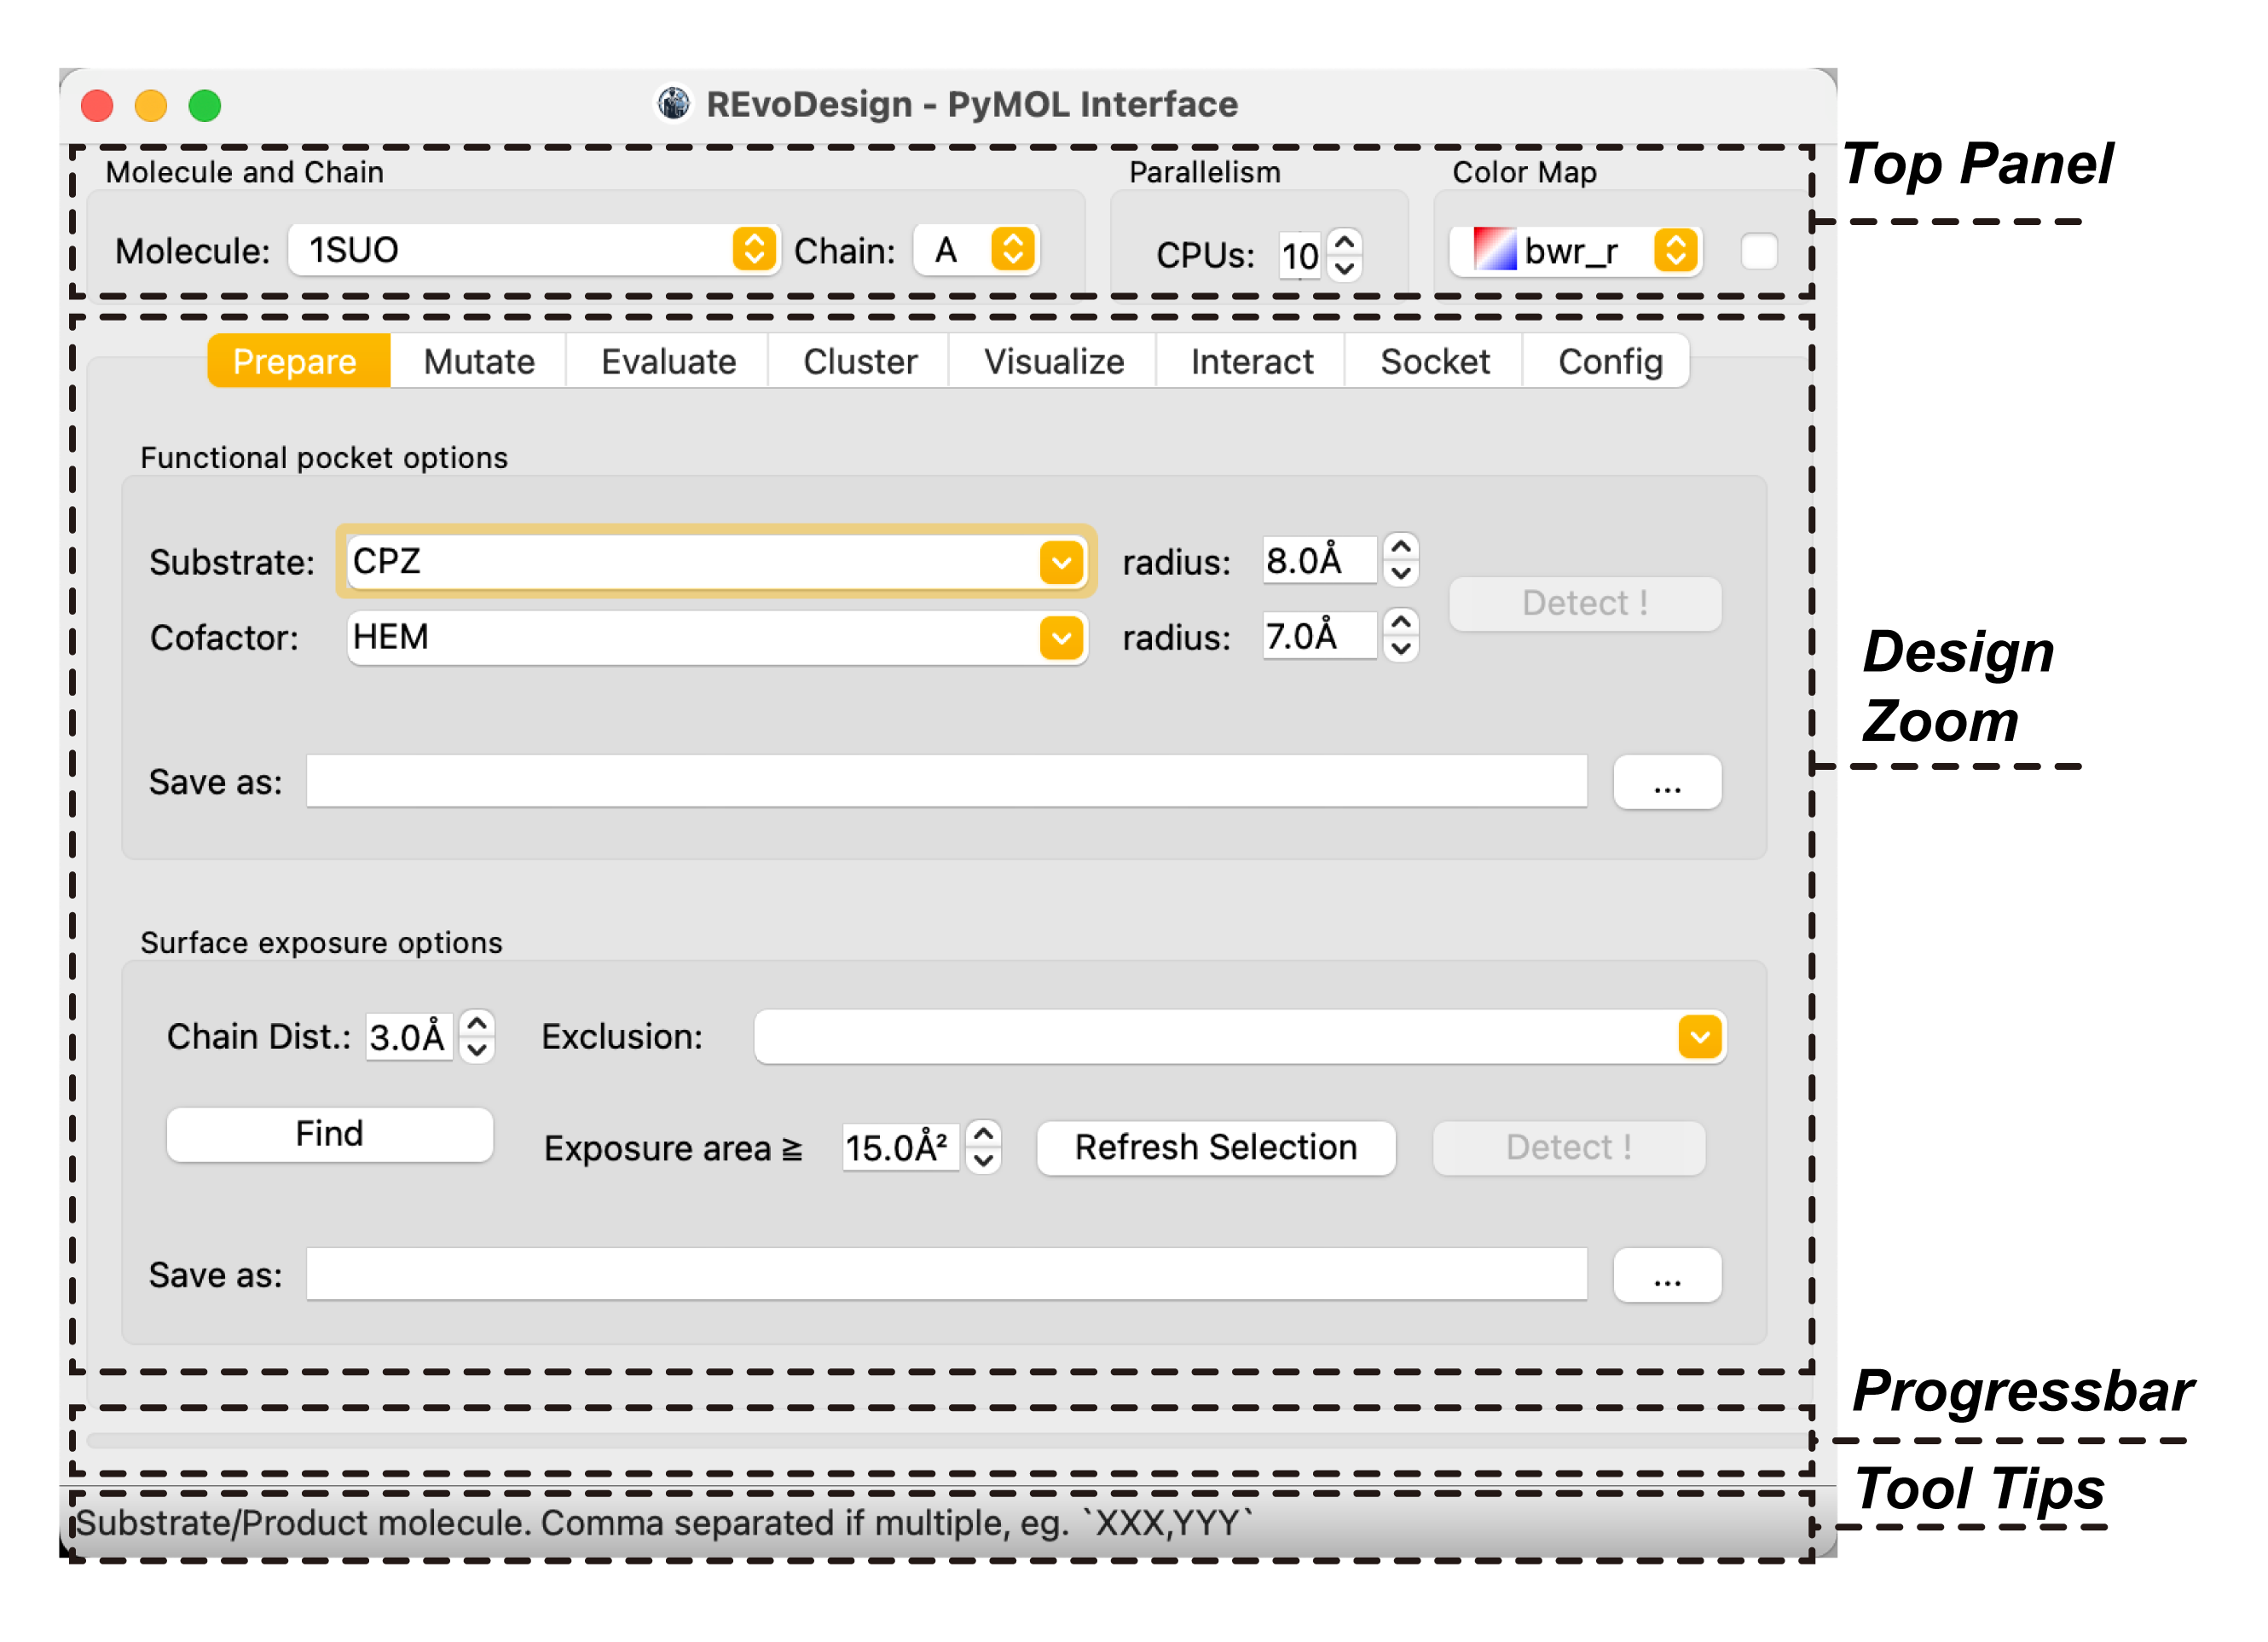Open the Exclusion dropdown arrow
The height and width of the screenshot is (1642, 2268).
click(x=1700, y=1037)
